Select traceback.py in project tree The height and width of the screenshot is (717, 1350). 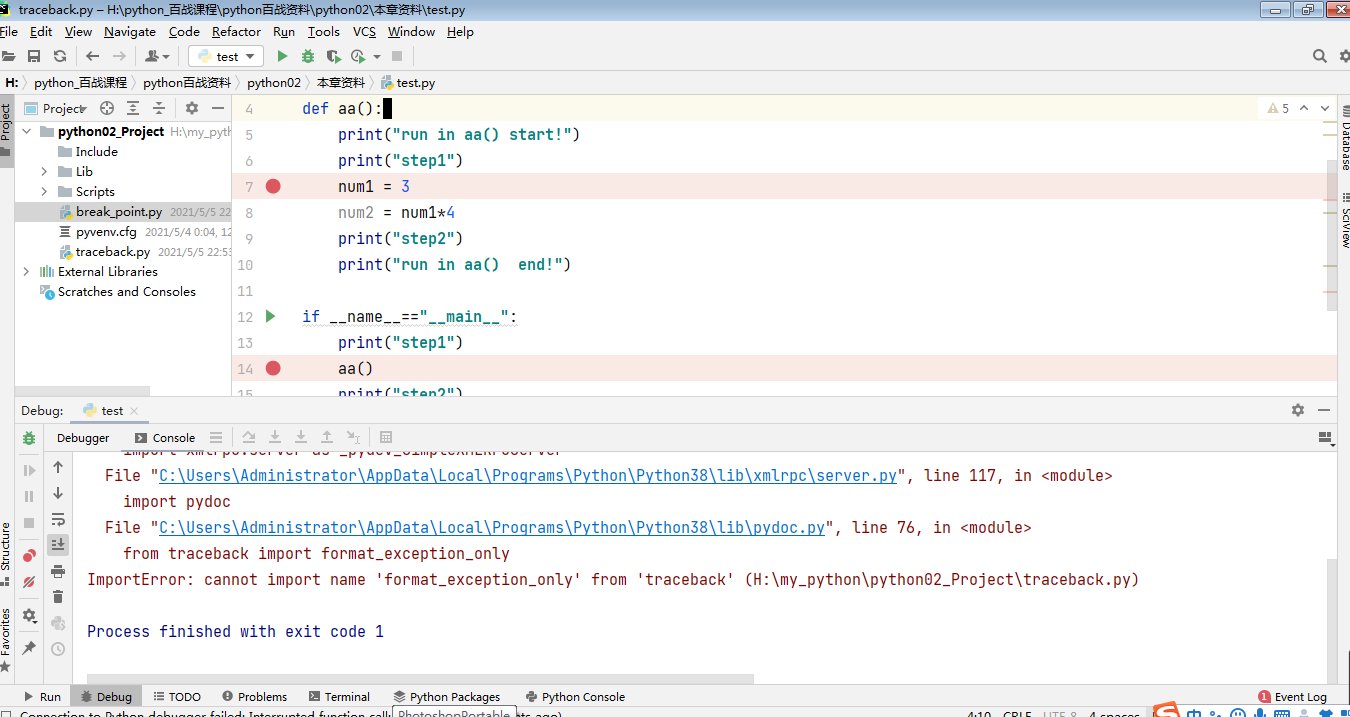(113, 252)
